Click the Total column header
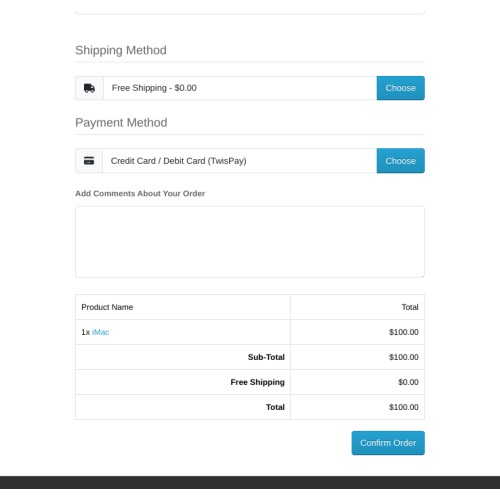Viewport: 500px width, 500px height. tap(410, 307)
